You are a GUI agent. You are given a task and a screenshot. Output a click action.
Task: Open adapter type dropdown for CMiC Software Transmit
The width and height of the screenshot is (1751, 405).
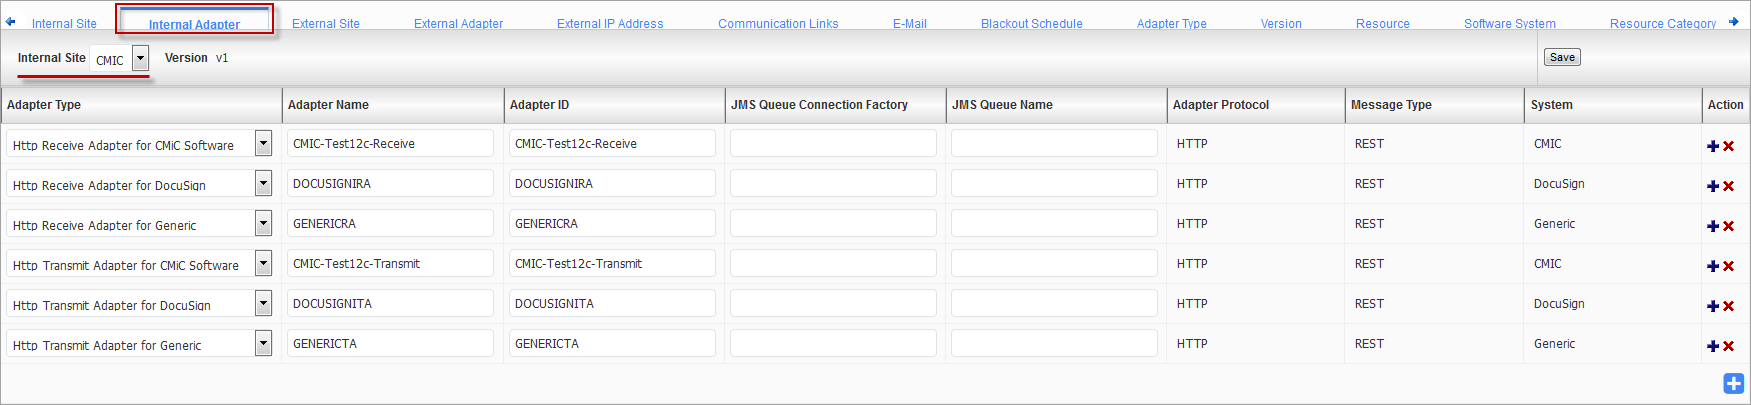(263, 264)
